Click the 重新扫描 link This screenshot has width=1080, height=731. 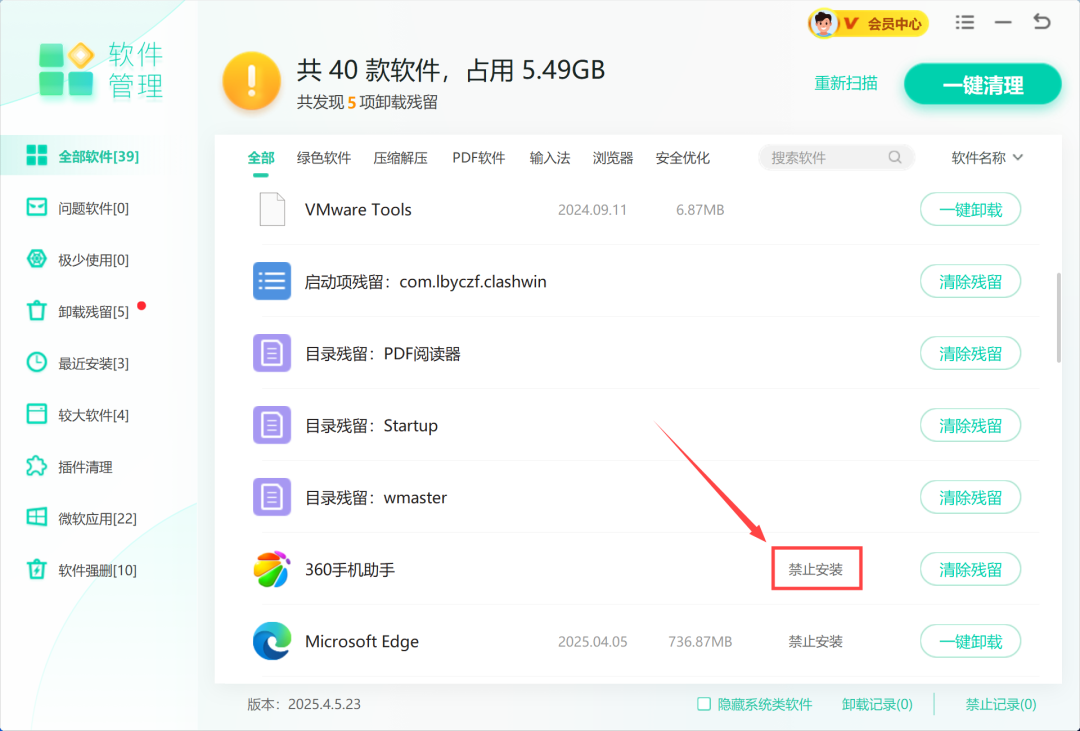(x=846, y=83)
